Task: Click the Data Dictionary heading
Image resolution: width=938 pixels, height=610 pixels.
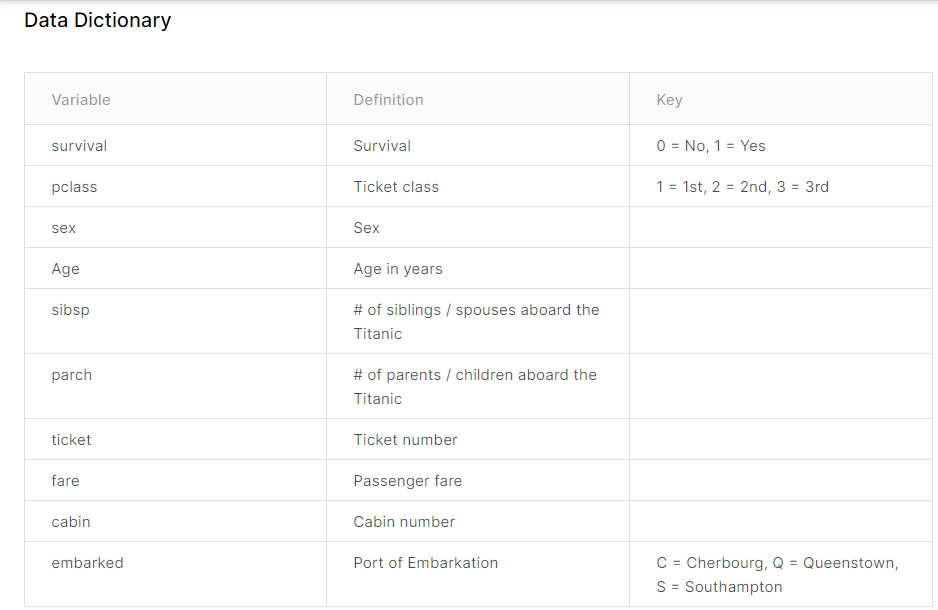Action: click(97, 20)
